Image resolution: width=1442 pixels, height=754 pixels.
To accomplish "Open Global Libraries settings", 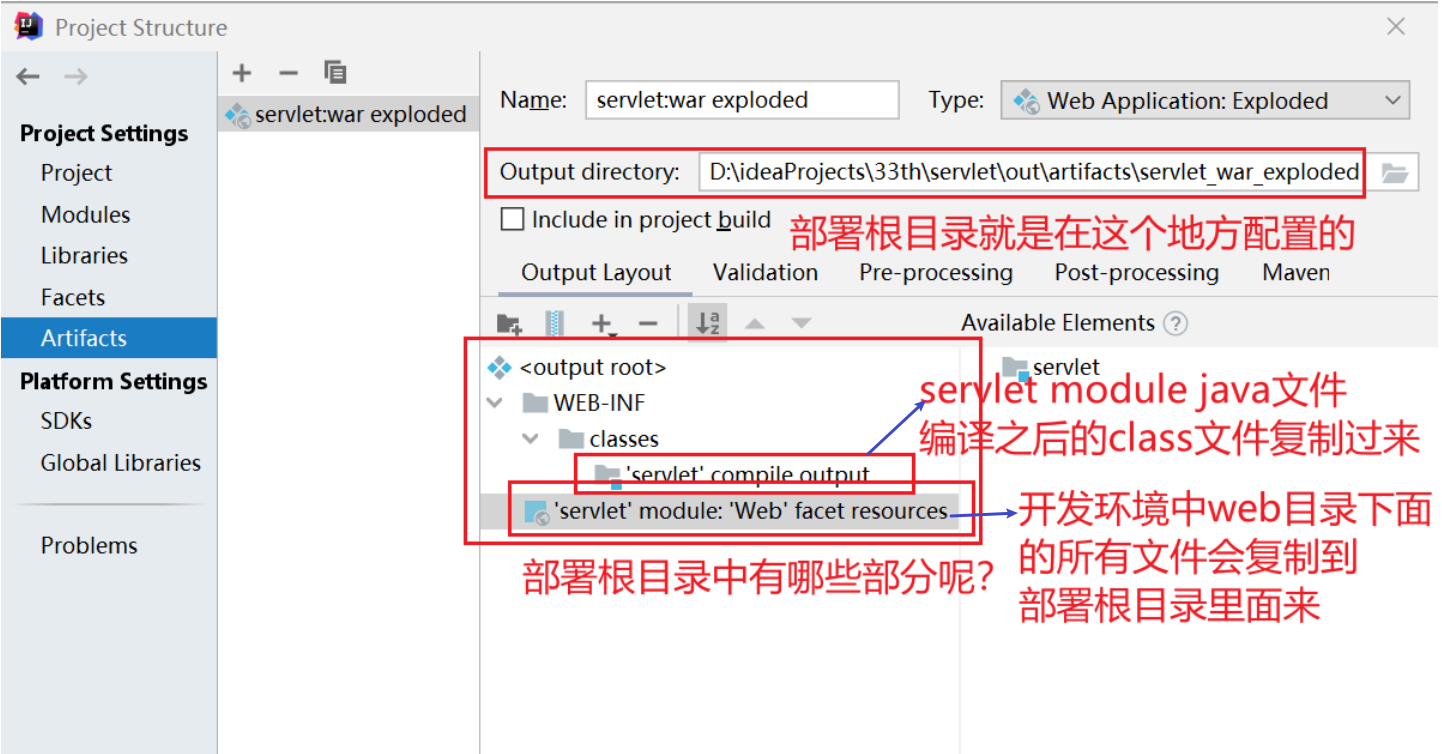I will click(x=120, y=463).
